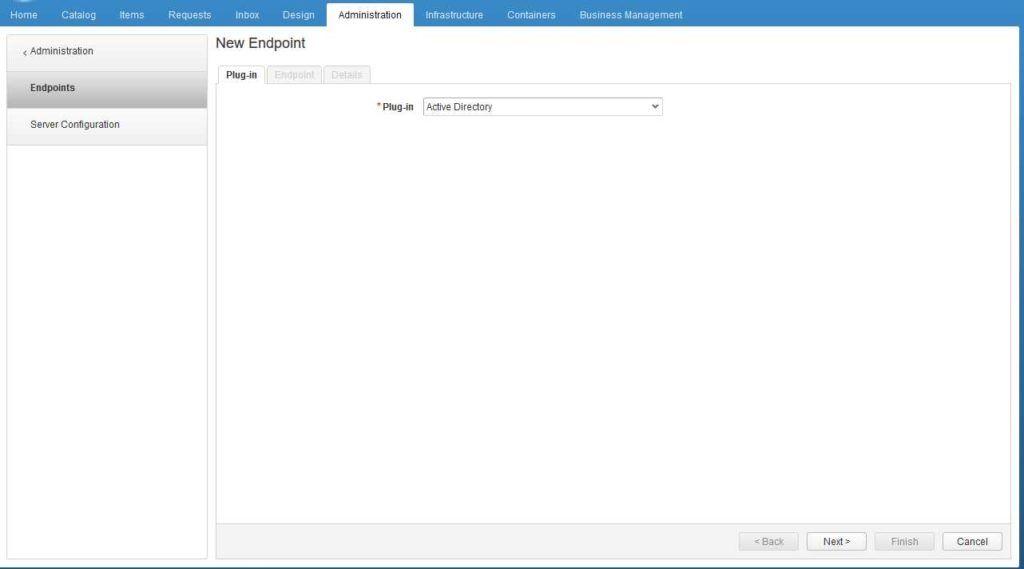Select the Administration top tab
This screenshot has height=569, width=1024.
coord(370,14)
